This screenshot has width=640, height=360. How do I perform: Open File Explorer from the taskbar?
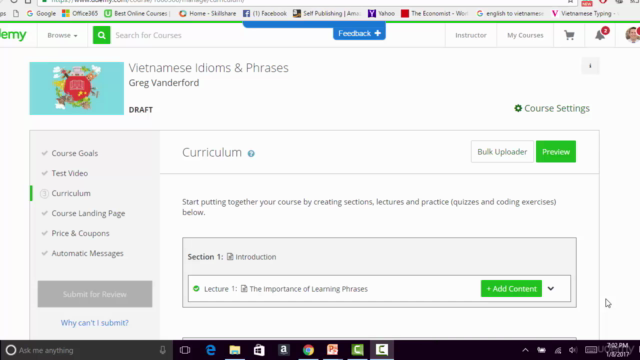click(235, 350)
